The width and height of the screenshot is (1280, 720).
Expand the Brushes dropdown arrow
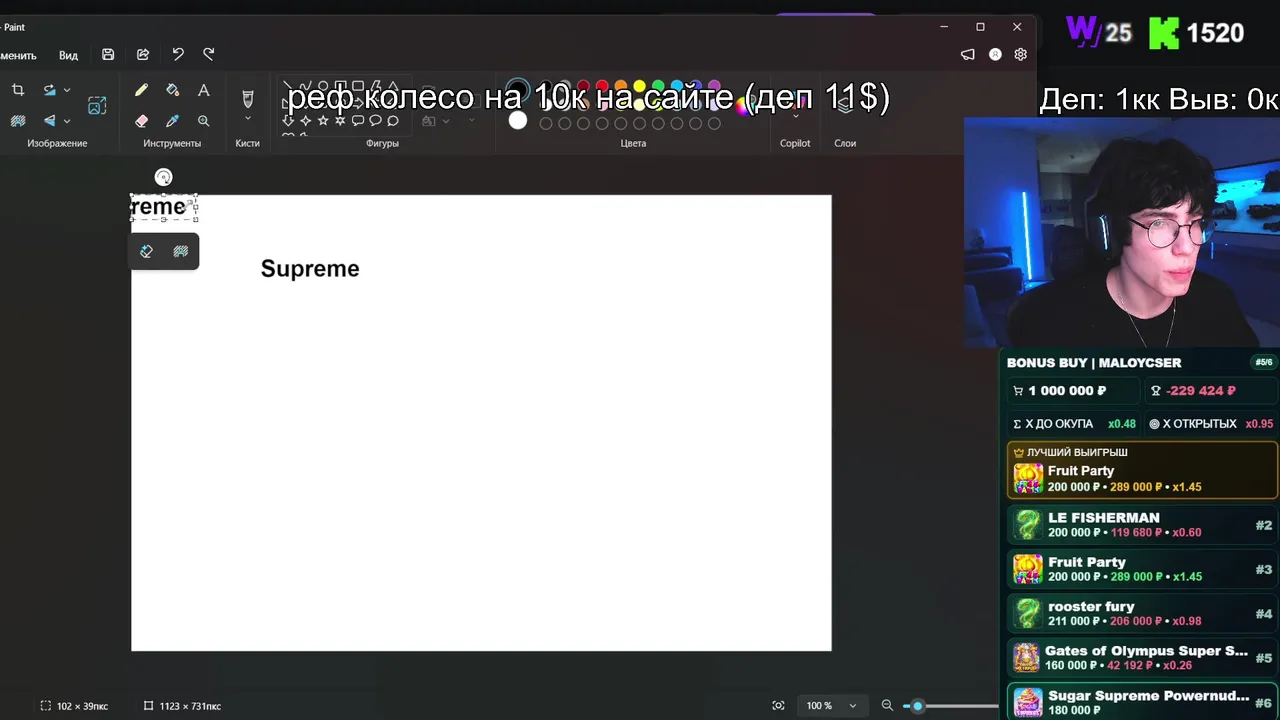tap(248, 119)
